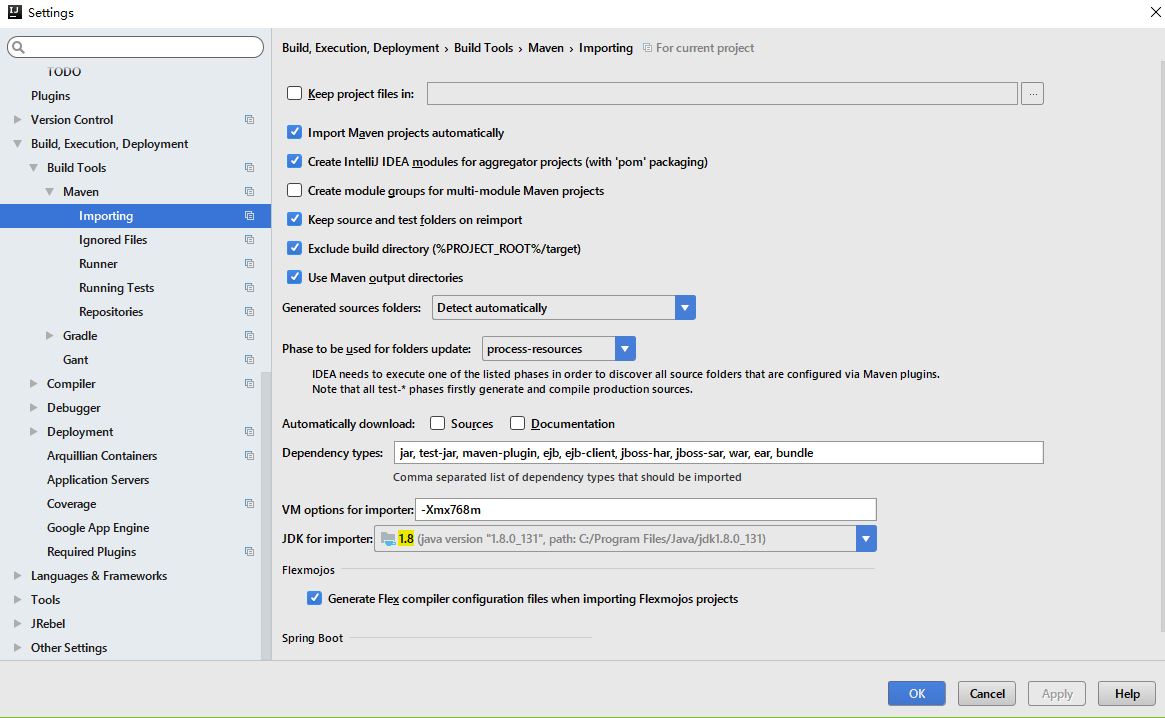Click the JDK folder icon in importer field
The height and width of the screenshot is (718, 1165).
coord(388,539)
